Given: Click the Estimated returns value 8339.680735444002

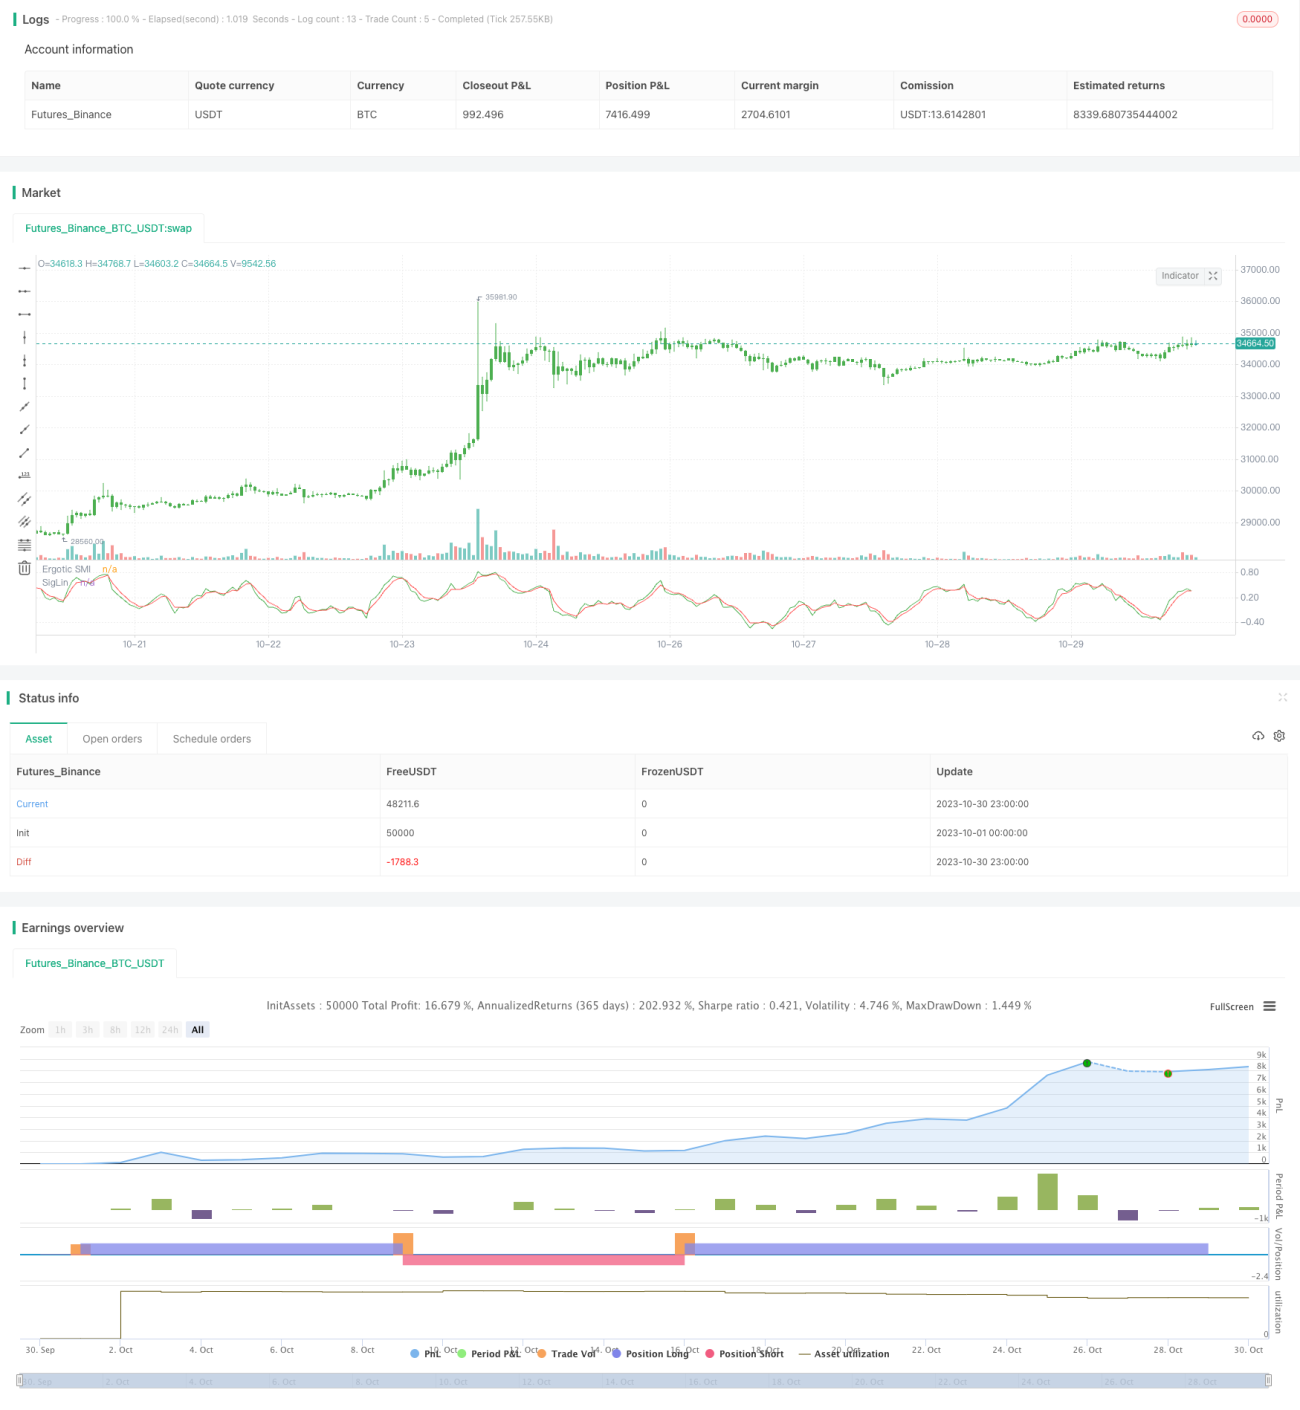Looking at the screenshot, I should point(1125,115).
